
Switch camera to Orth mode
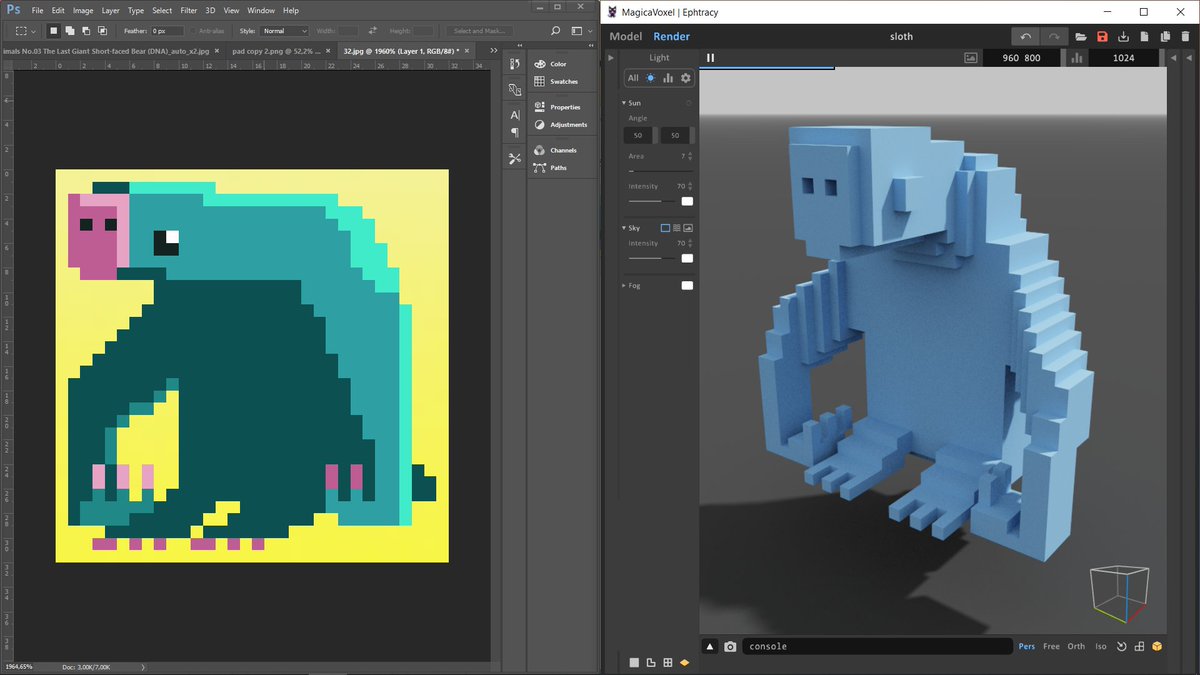tap(1076, 646)
